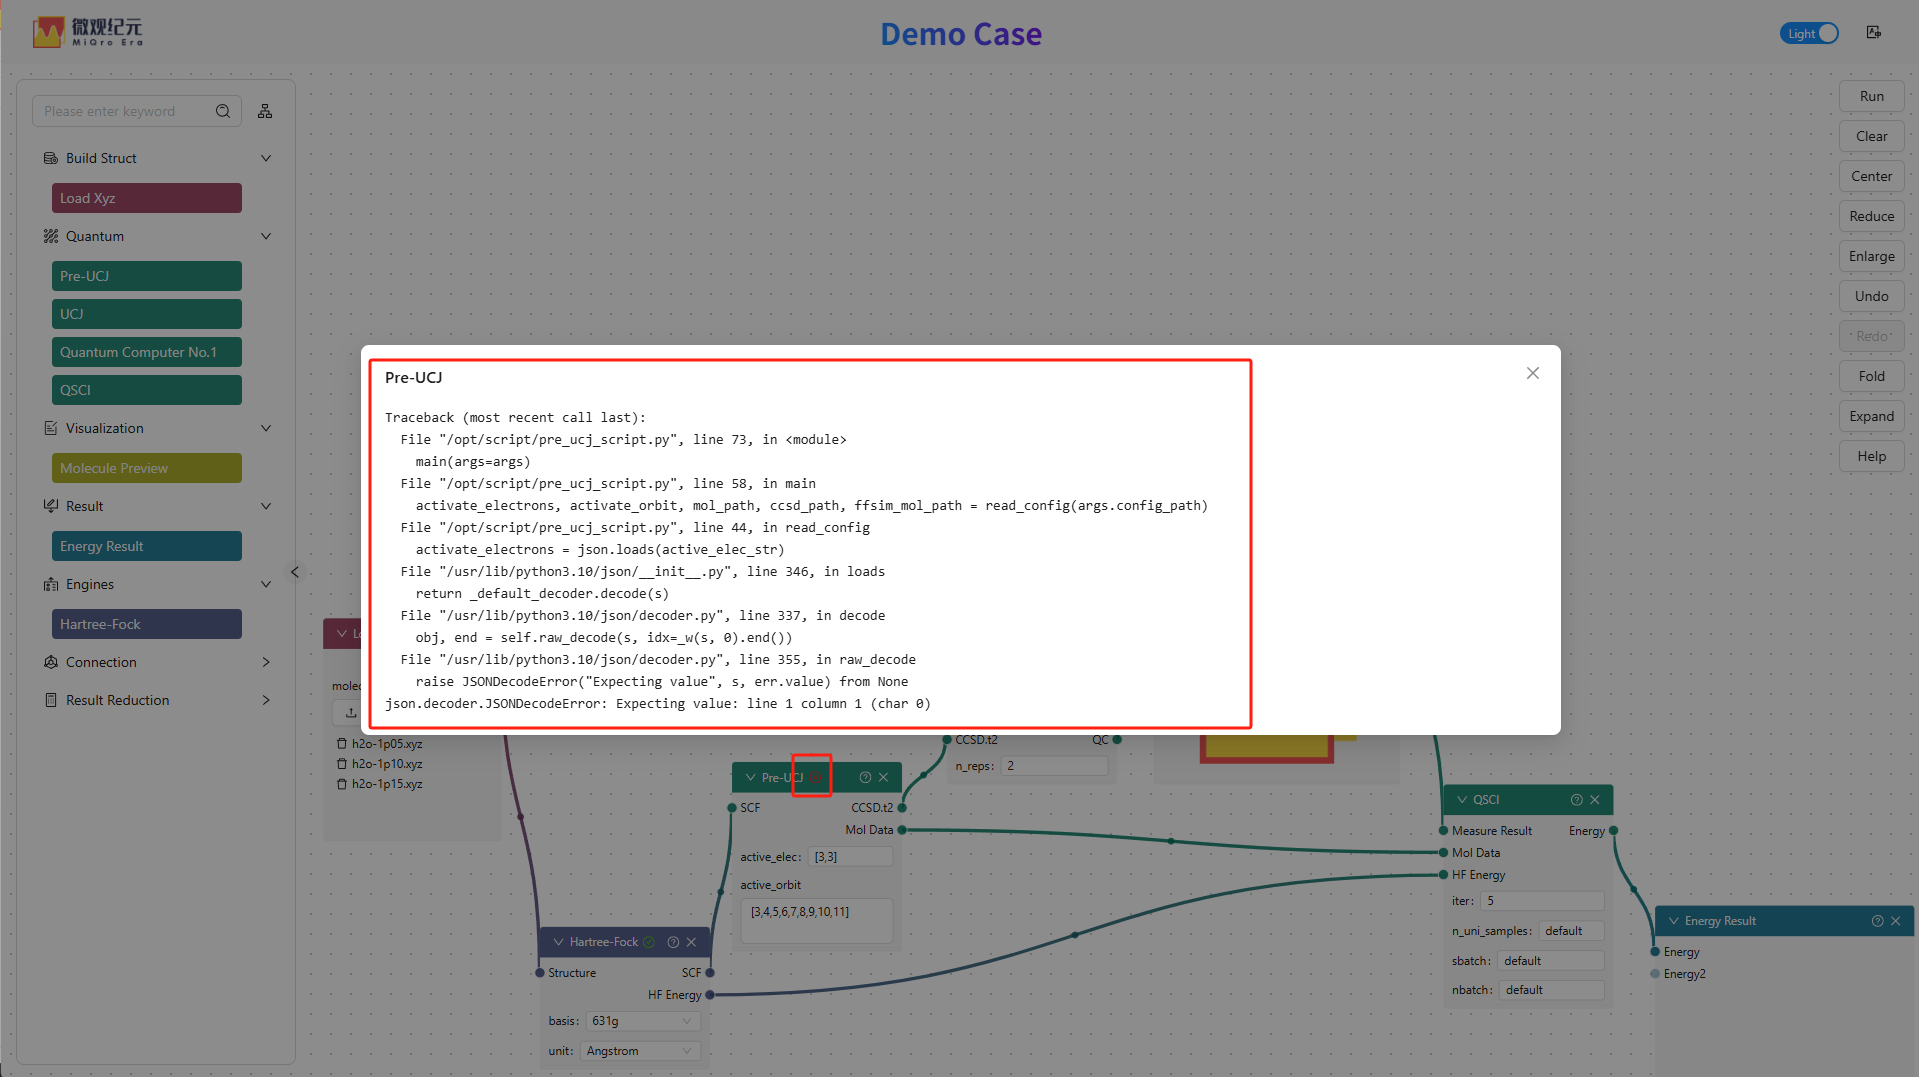Click the hierarchy tree icon beside search
The image size is (1919, 1077).
265,111
